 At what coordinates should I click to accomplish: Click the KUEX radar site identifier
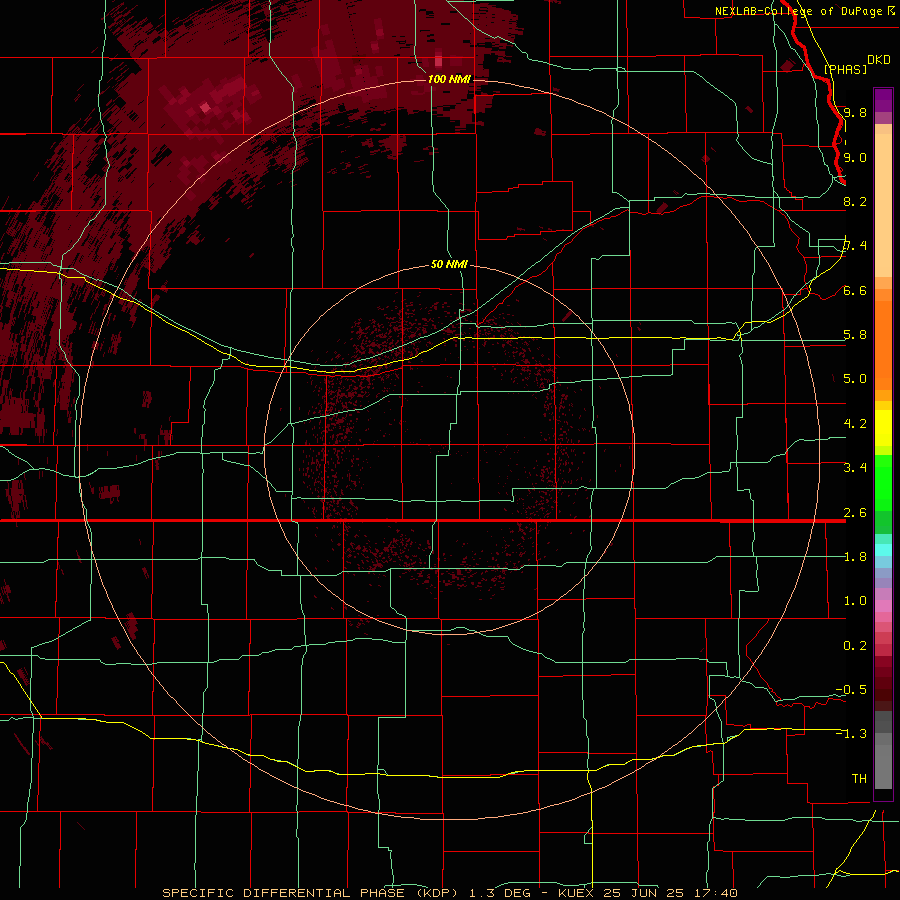577,893
